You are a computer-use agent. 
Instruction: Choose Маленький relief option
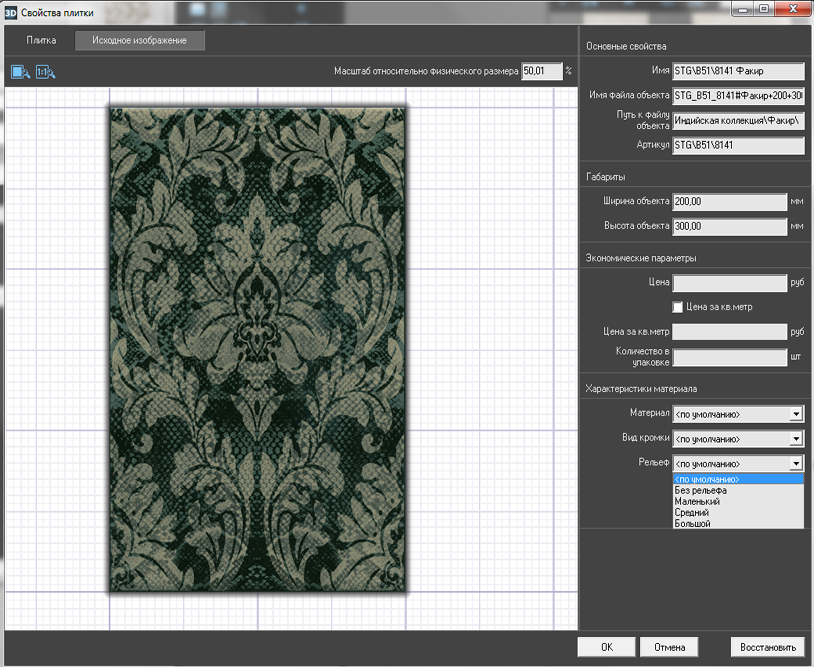(698, 501)
